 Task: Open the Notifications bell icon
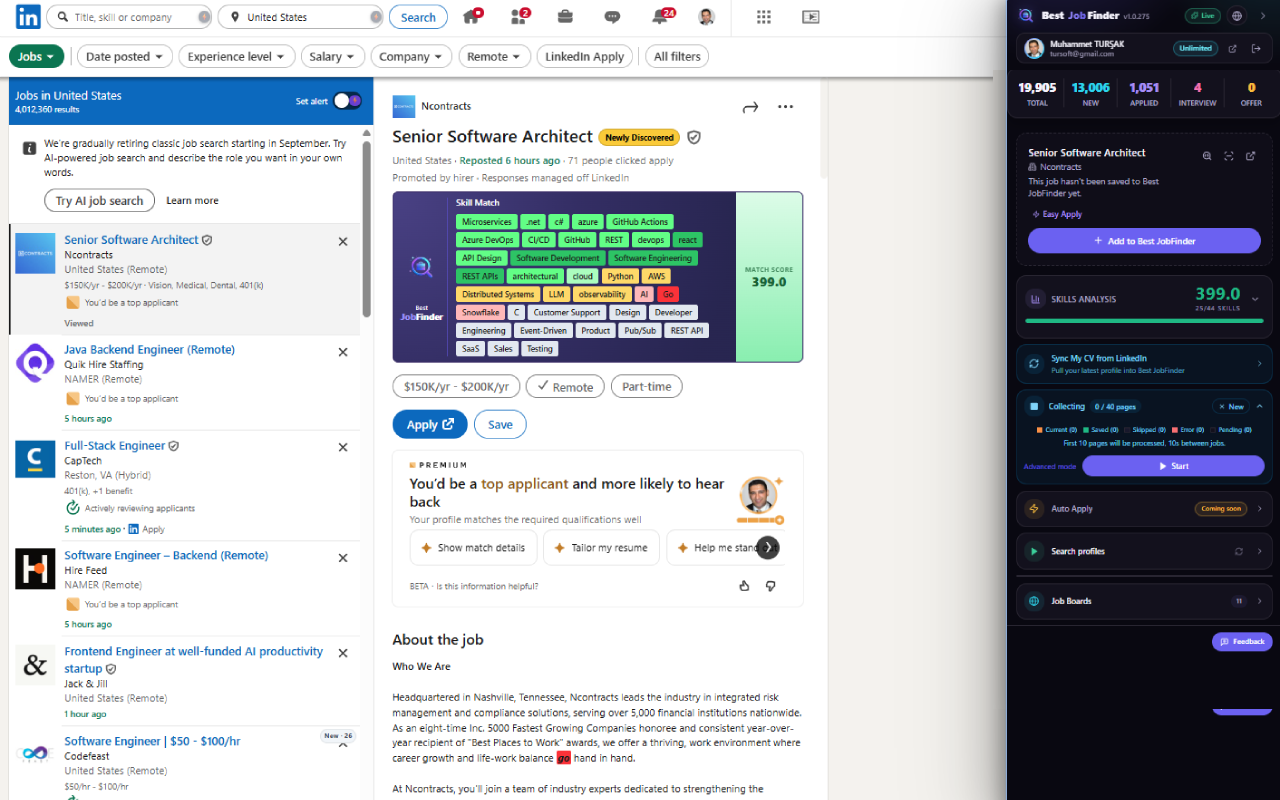point(661,17)
